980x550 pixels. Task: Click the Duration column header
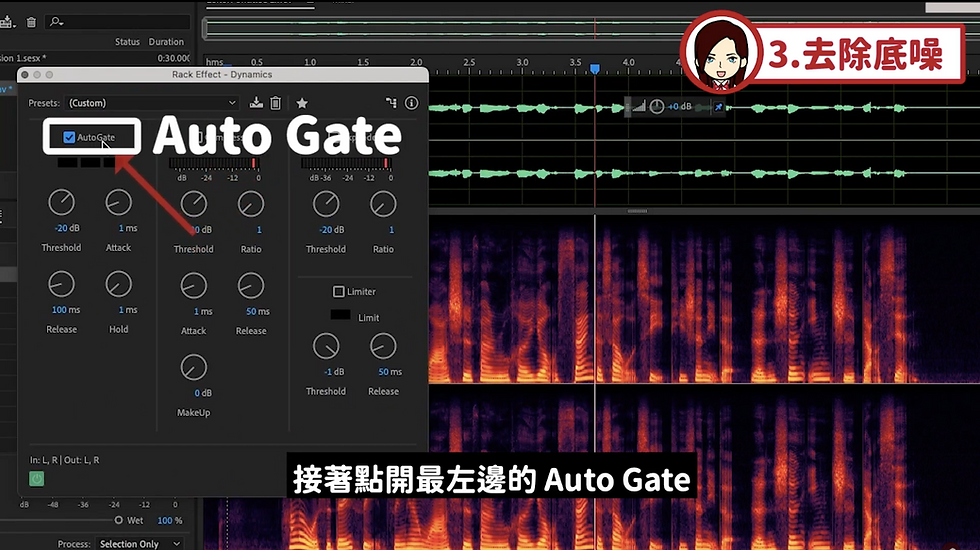click(x=166, y=42)
